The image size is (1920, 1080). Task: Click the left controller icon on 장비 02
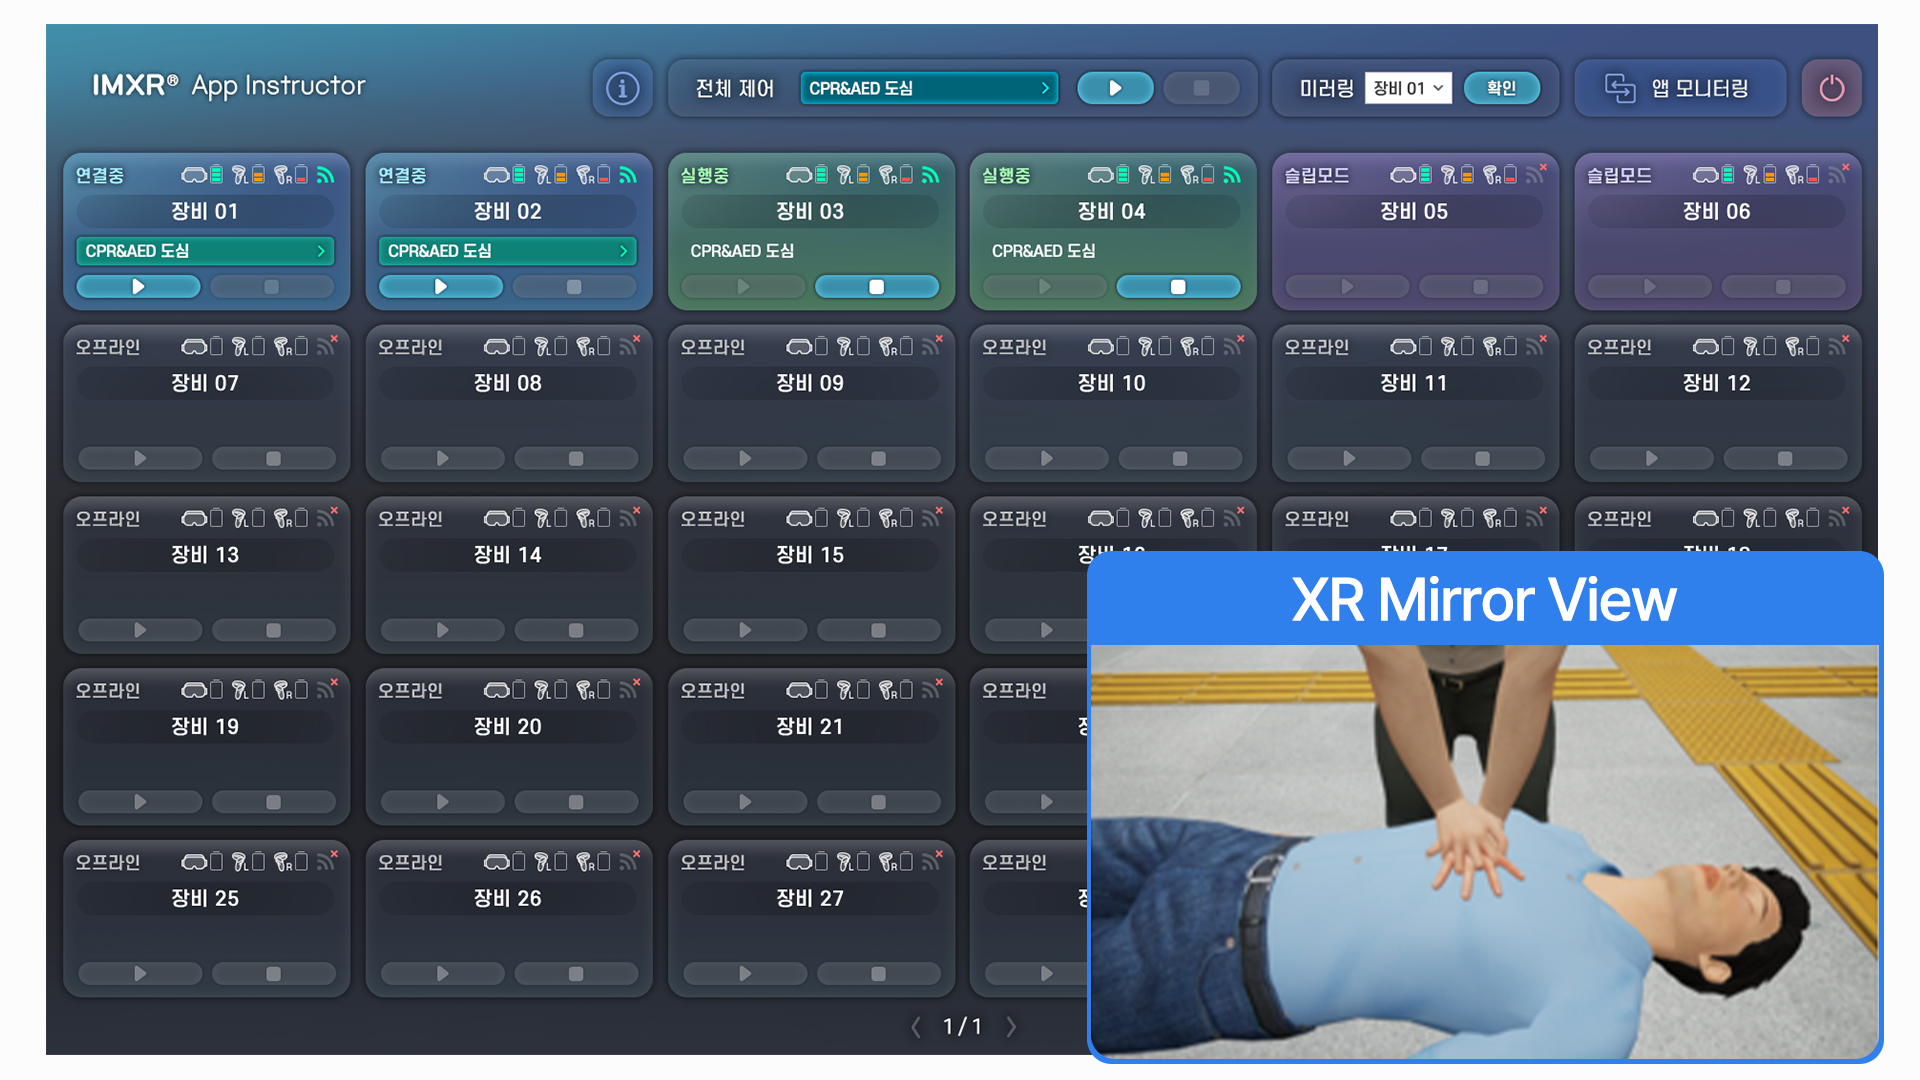coord(543,175)
